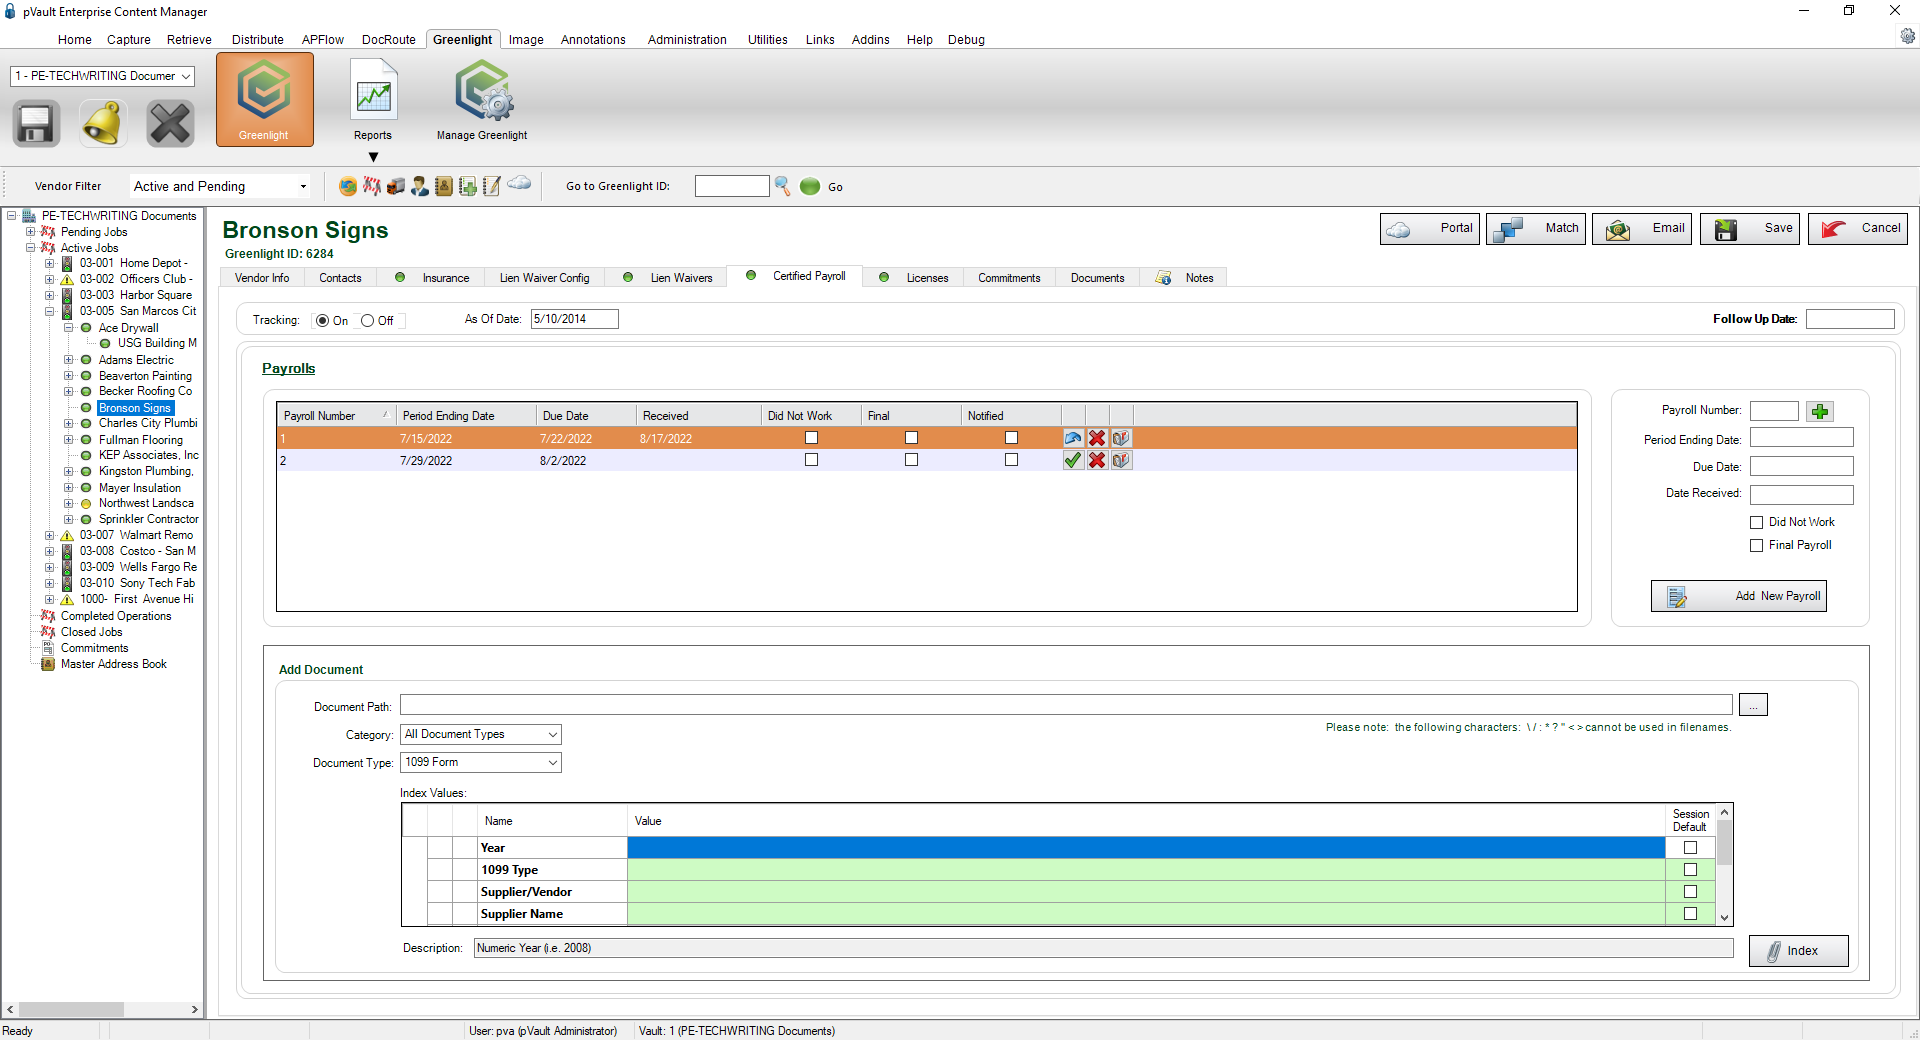Viewport: 1920px width, 1040px height.
Task: Click into the Go to Greenlight ID field
Action: click(732, 186)
